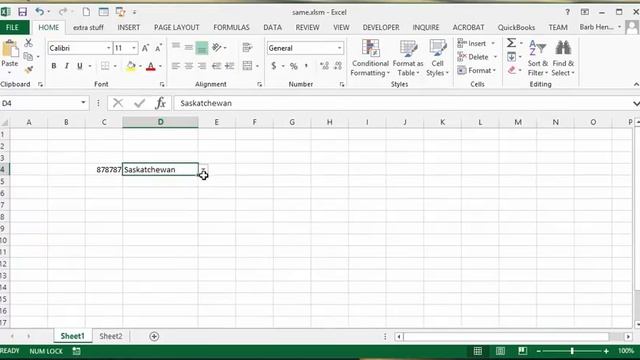This screenshot has width=640, height=360.
Task: Toggle Middle Align
Action: (189, 47)
